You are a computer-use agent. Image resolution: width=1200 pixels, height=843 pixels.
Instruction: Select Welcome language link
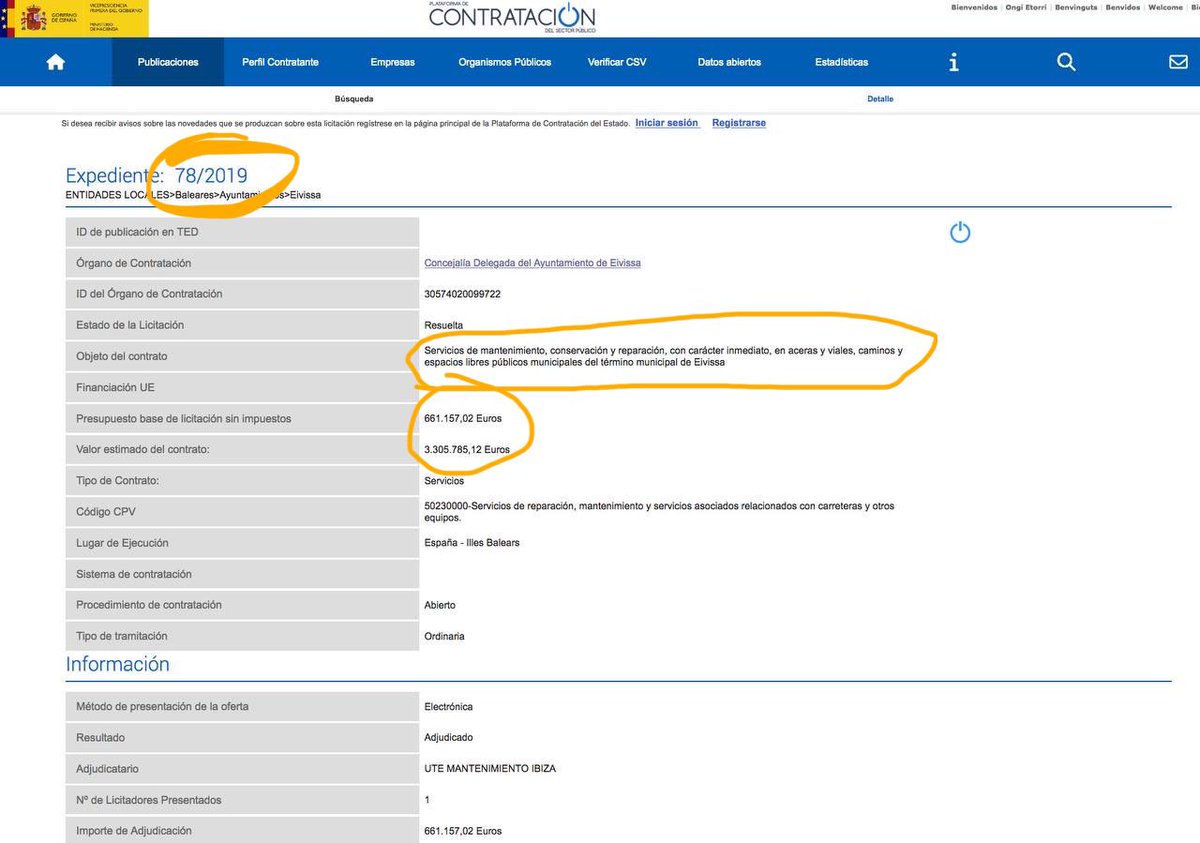point(1165,7)
